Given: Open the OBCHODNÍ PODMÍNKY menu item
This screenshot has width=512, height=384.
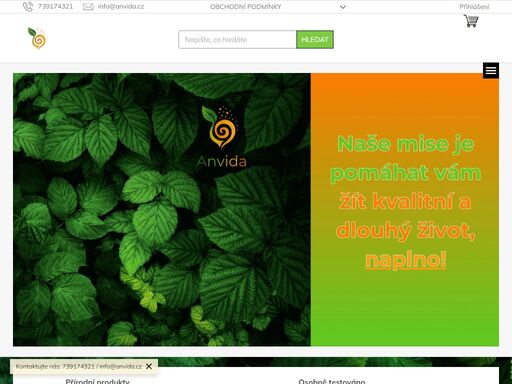Looking at the screenshot, I should pos(246,7).
